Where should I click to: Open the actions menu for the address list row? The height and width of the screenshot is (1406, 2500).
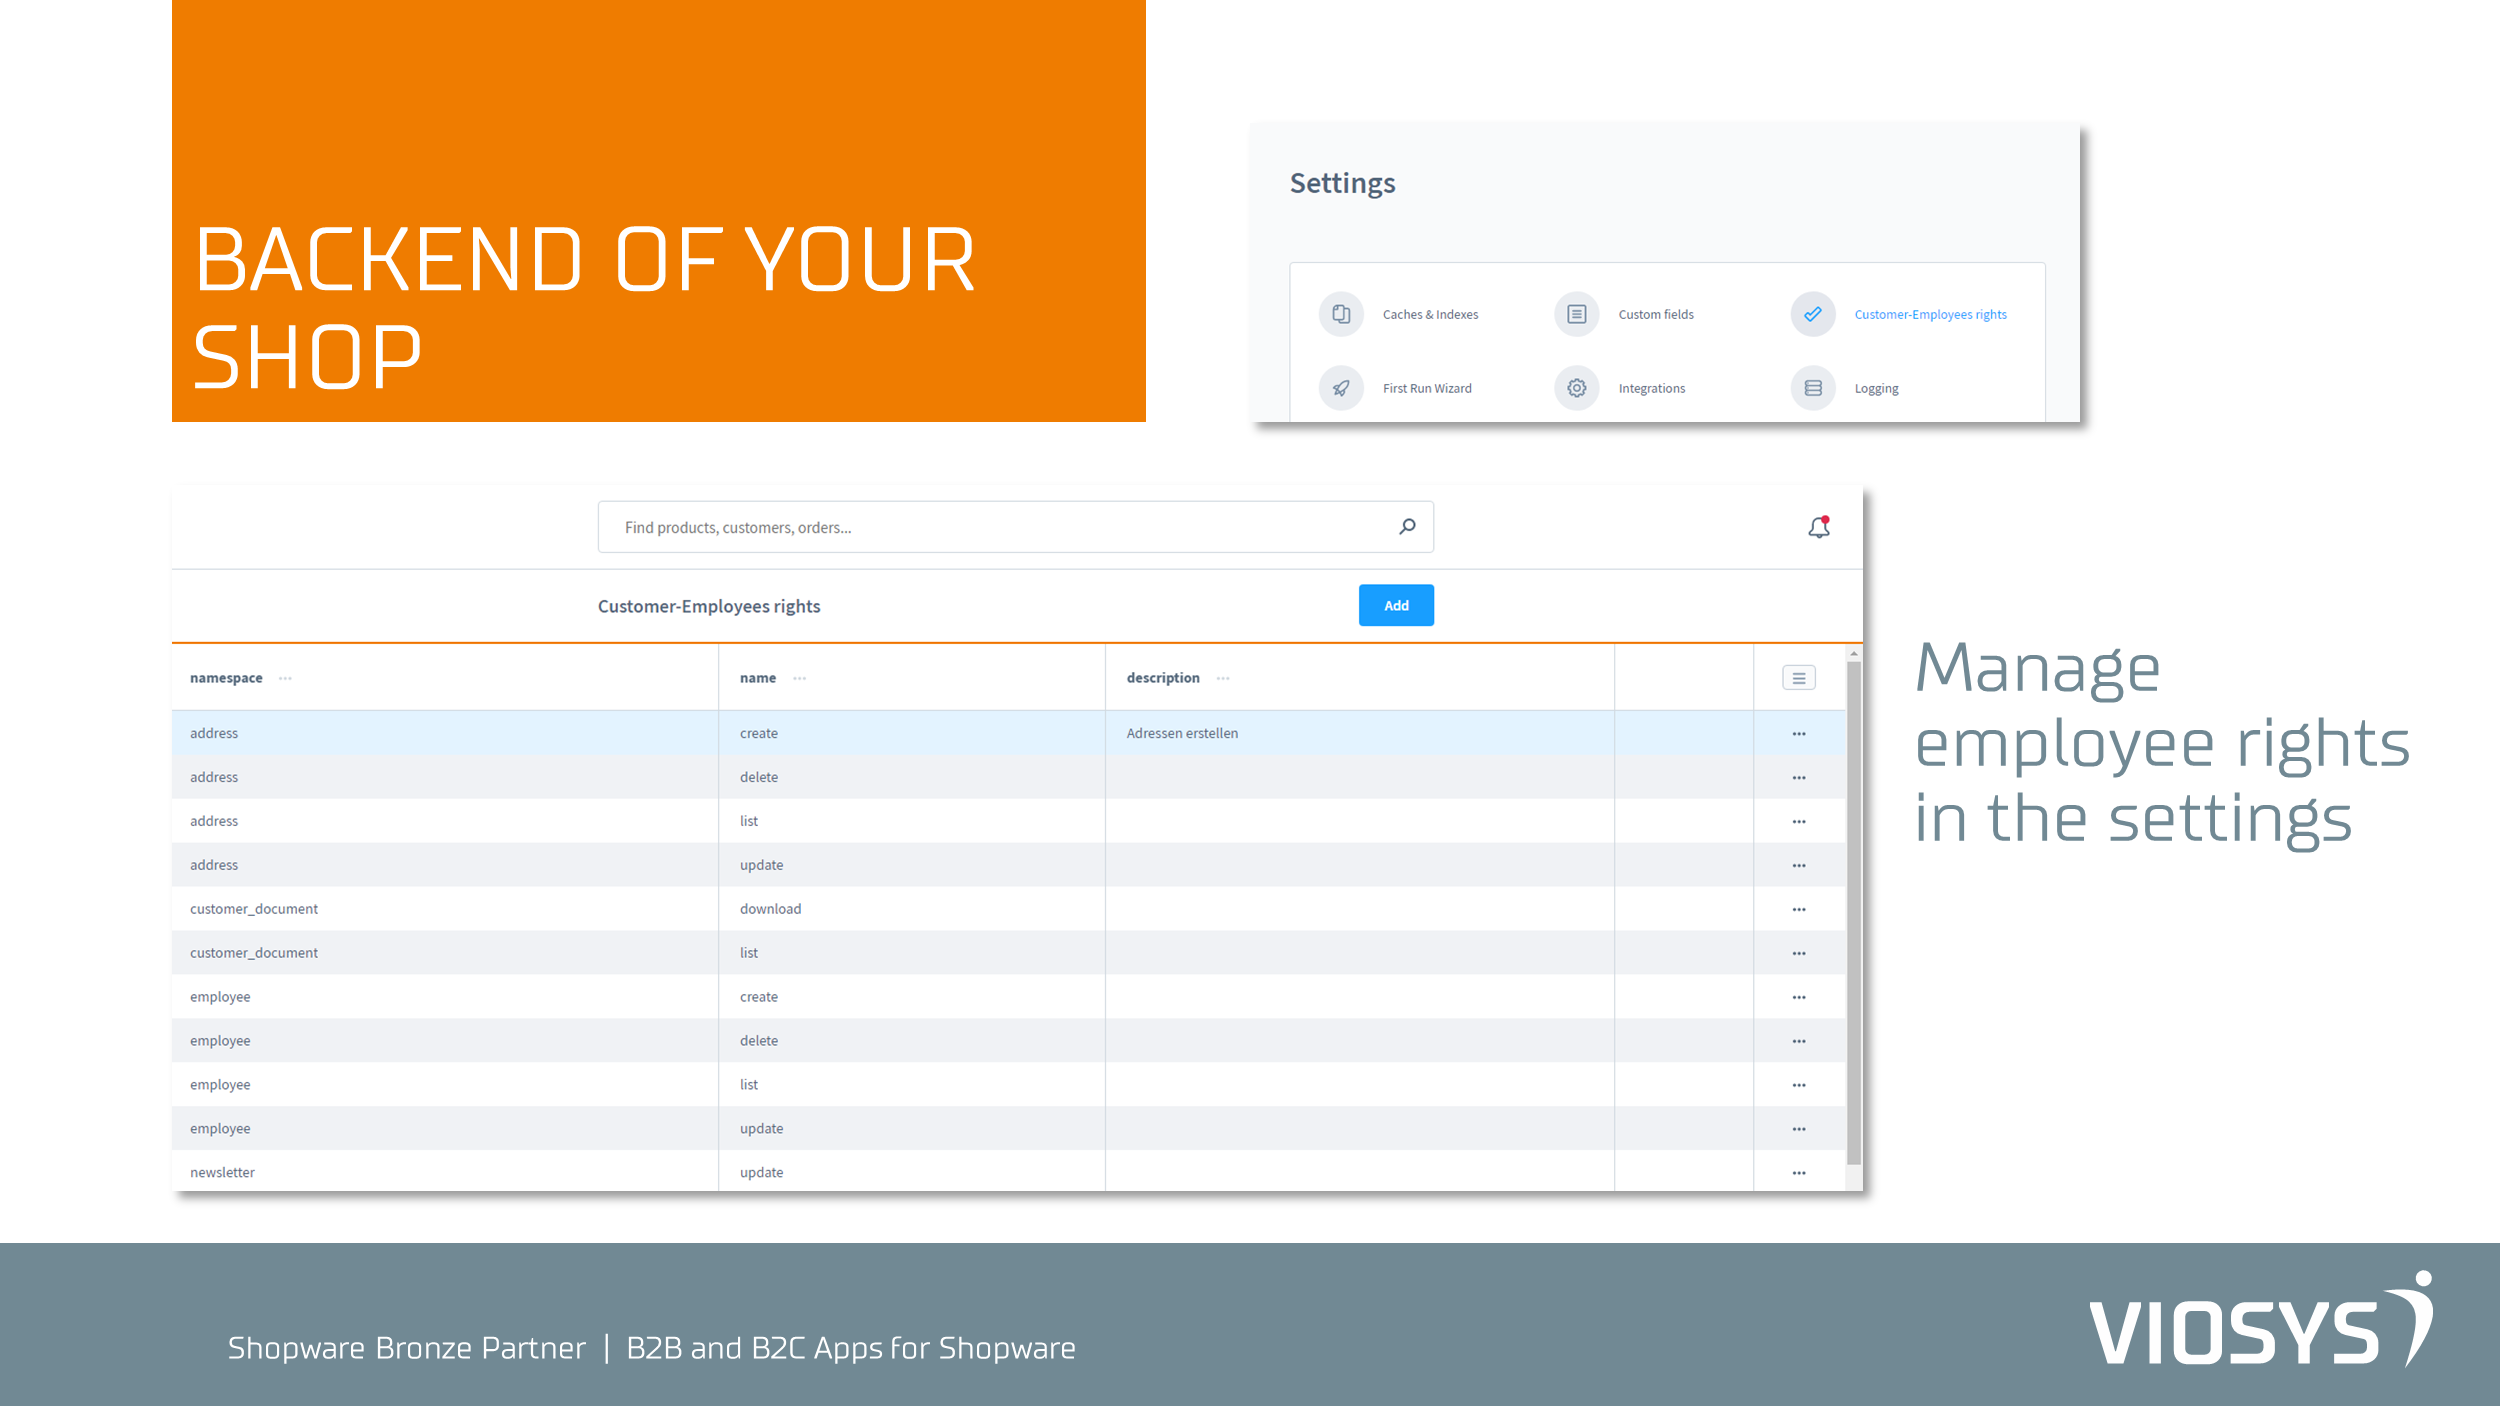(1799, 822)
